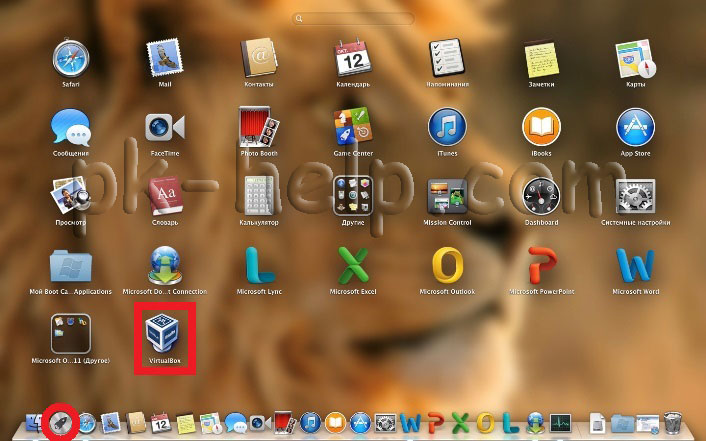Open minimized window thumbnail in Dock

click(x=647, y=423)
